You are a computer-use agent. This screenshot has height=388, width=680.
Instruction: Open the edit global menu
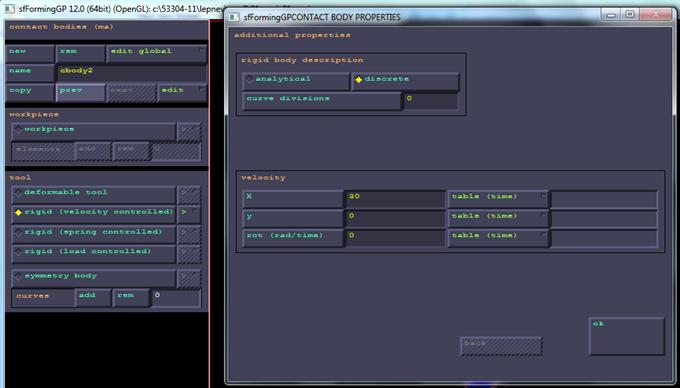157,53
